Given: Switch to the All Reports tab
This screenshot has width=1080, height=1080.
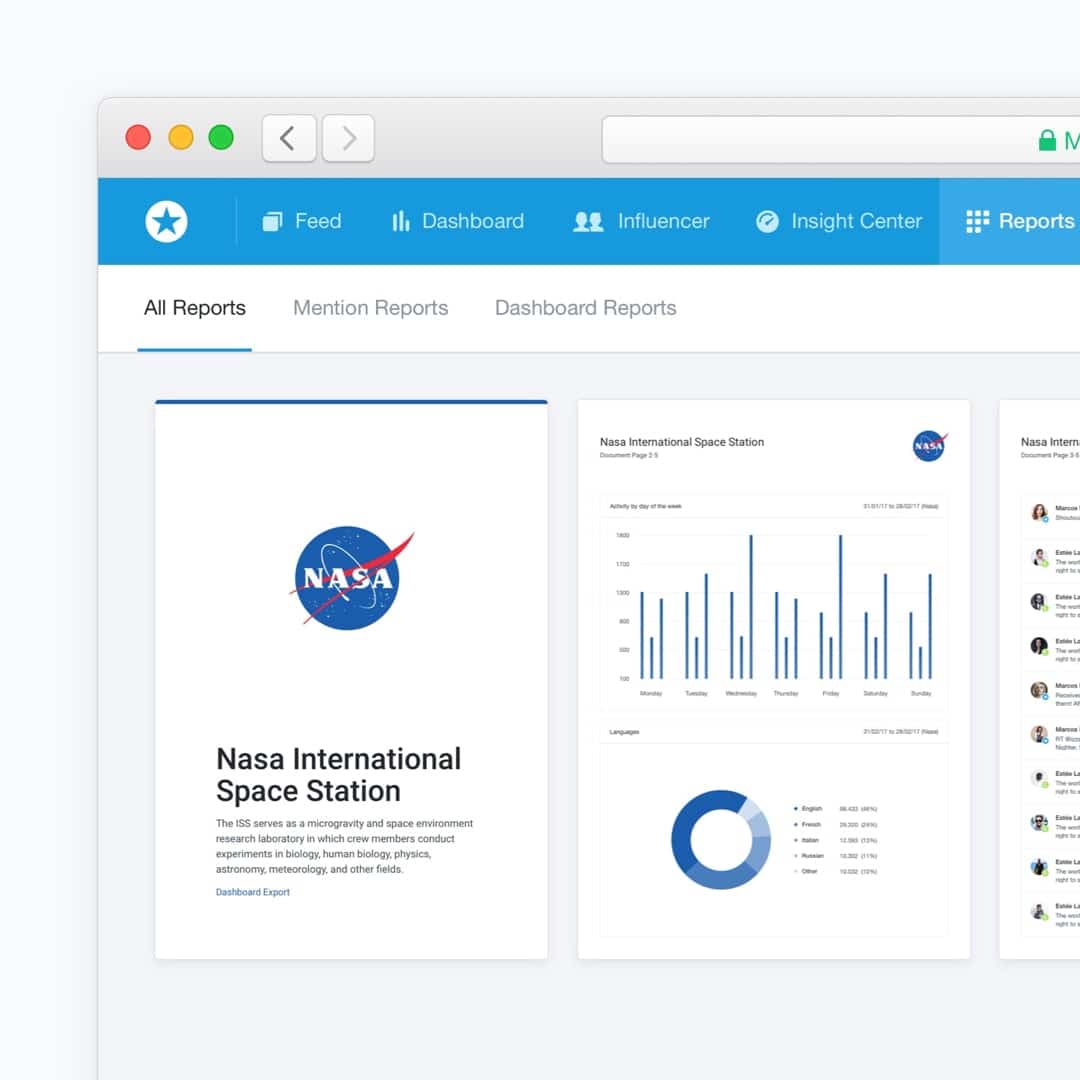Looking at the screenshot, I should [x=195, y=308].
